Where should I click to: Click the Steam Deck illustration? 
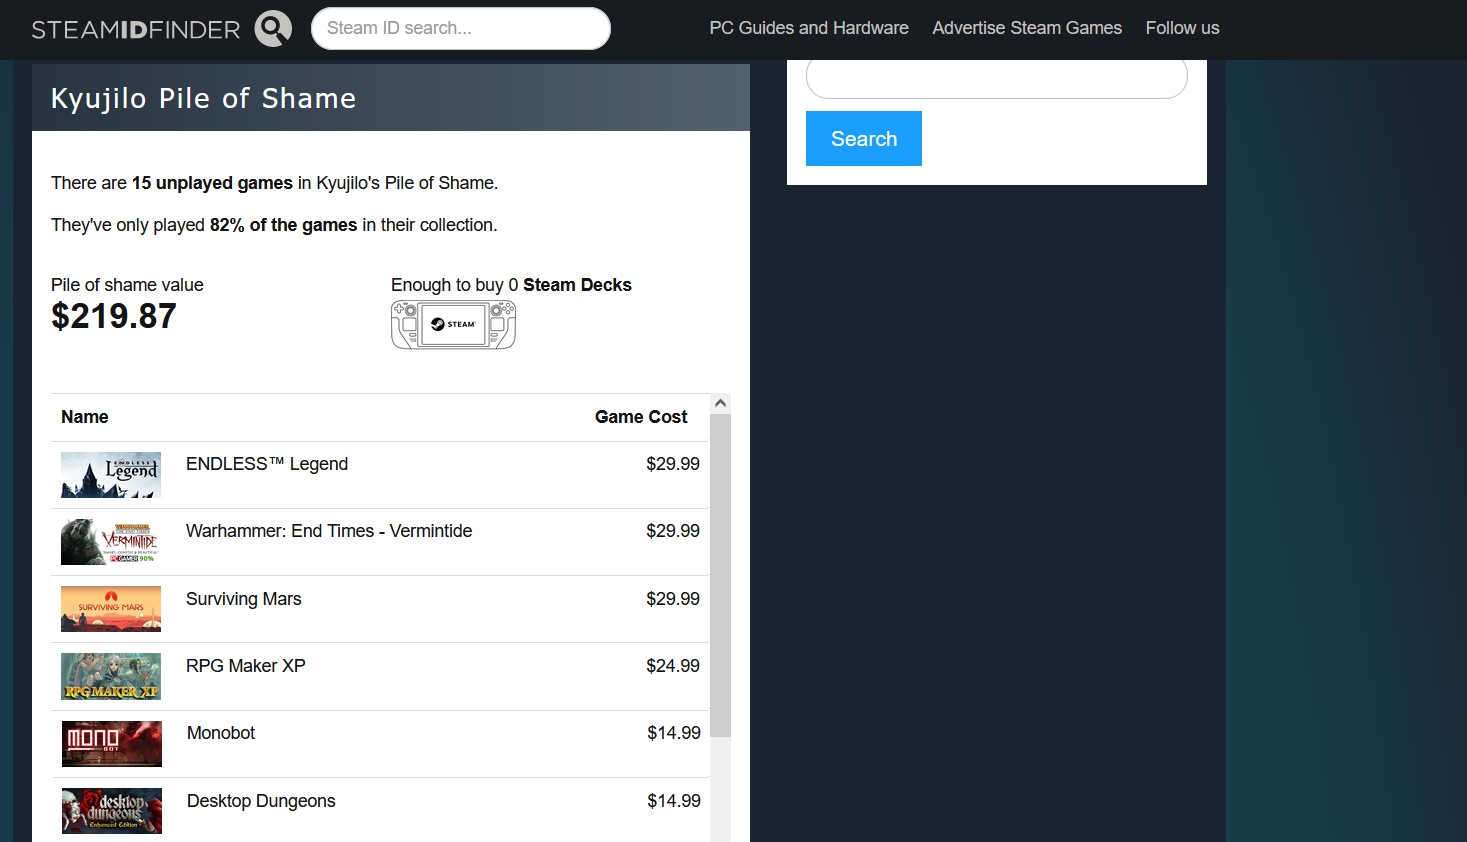(453, 325)
